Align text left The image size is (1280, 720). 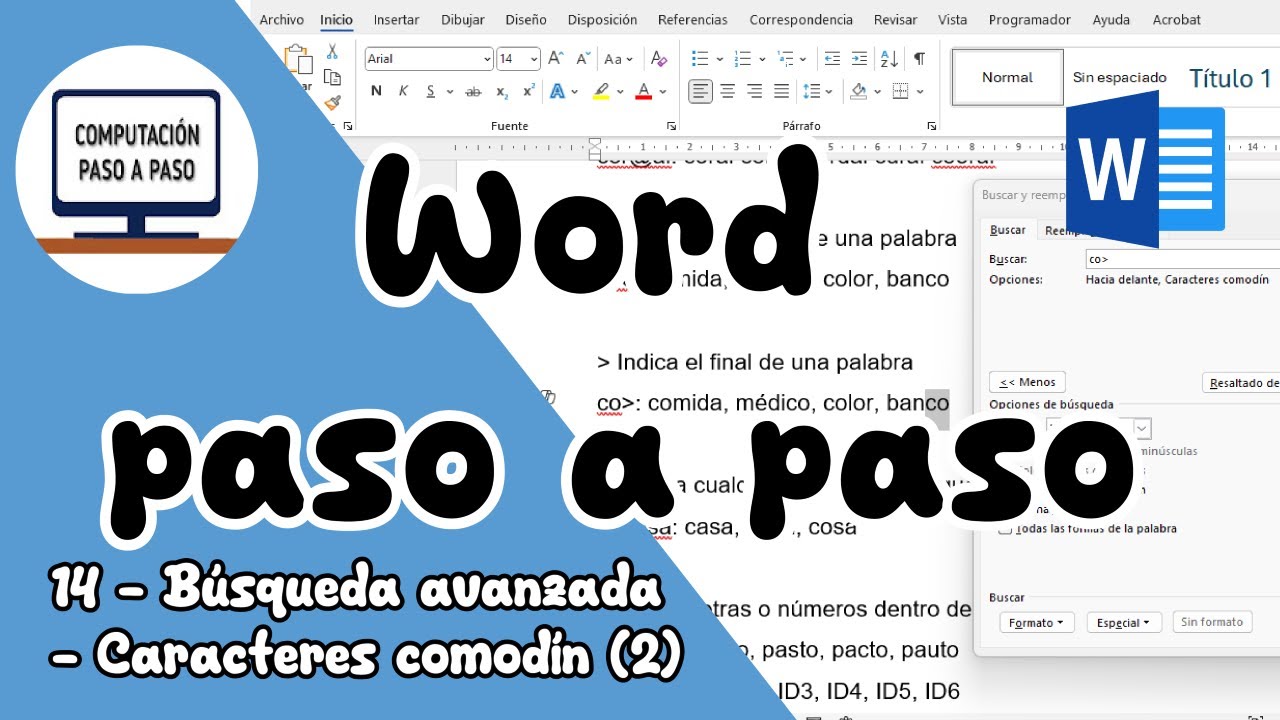click(x=700, y=91)
